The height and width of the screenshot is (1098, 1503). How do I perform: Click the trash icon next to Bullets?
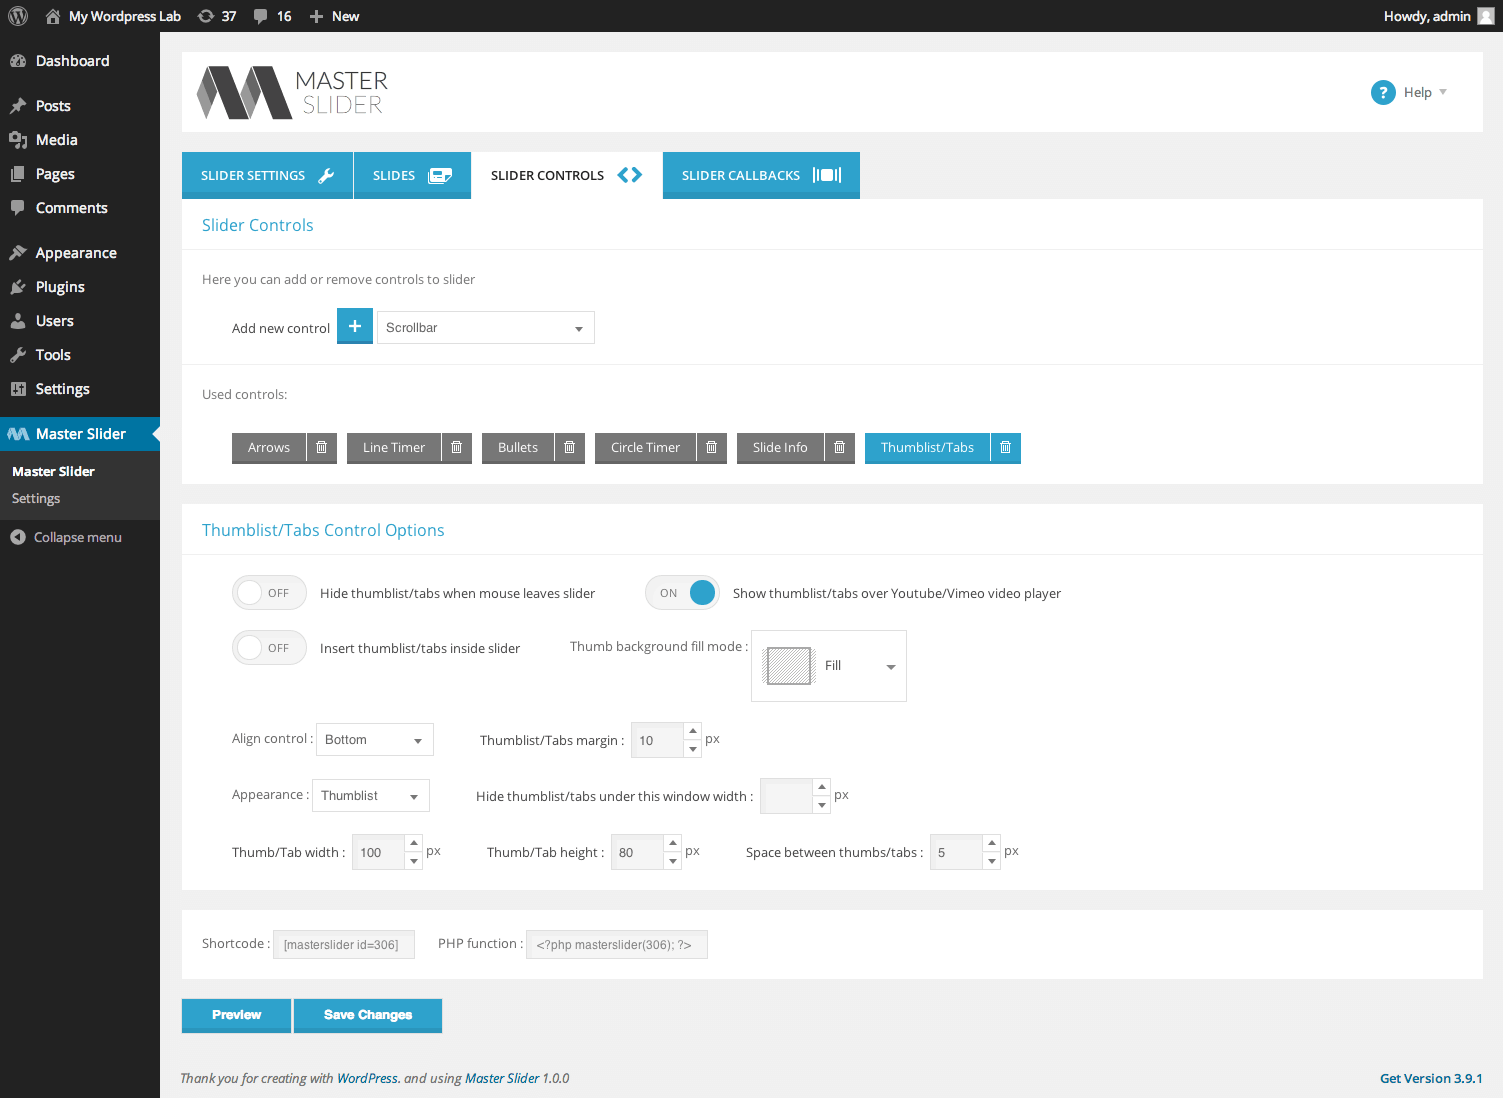pyautogui.click(x=569, y=447)
